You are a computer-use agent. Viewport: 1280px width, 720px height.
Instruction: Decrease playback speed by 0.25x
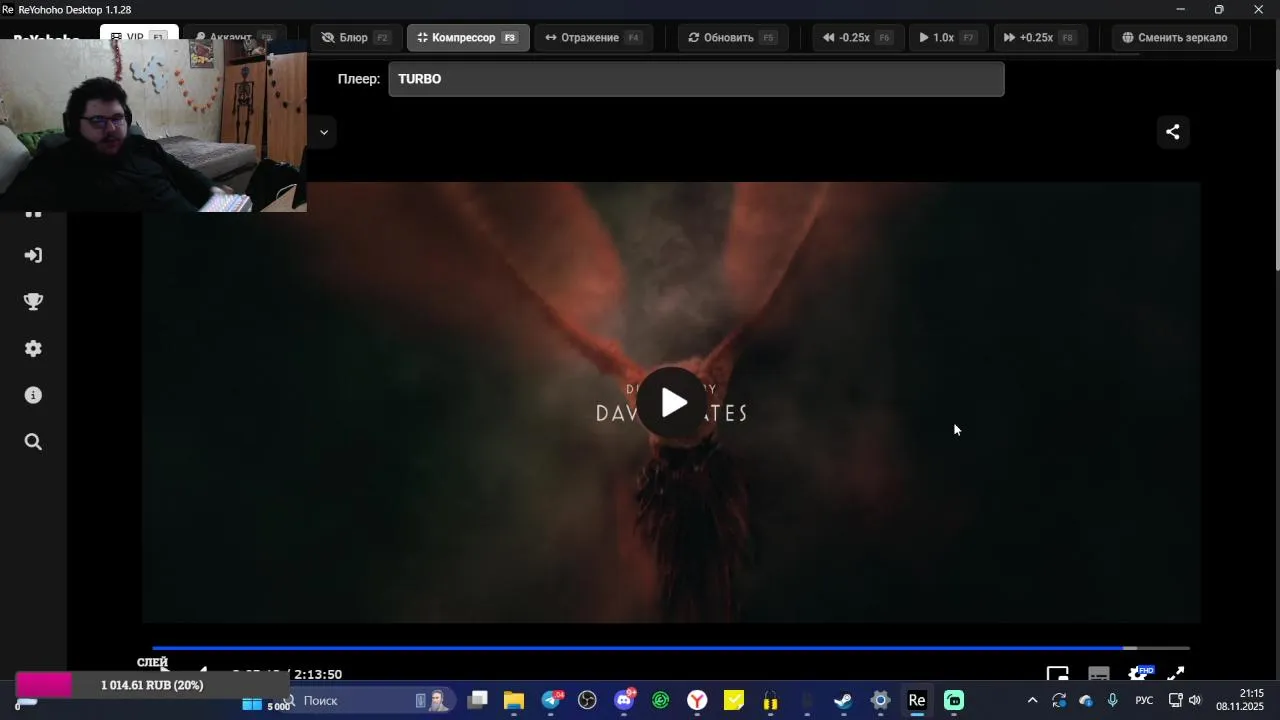point(858,38)
